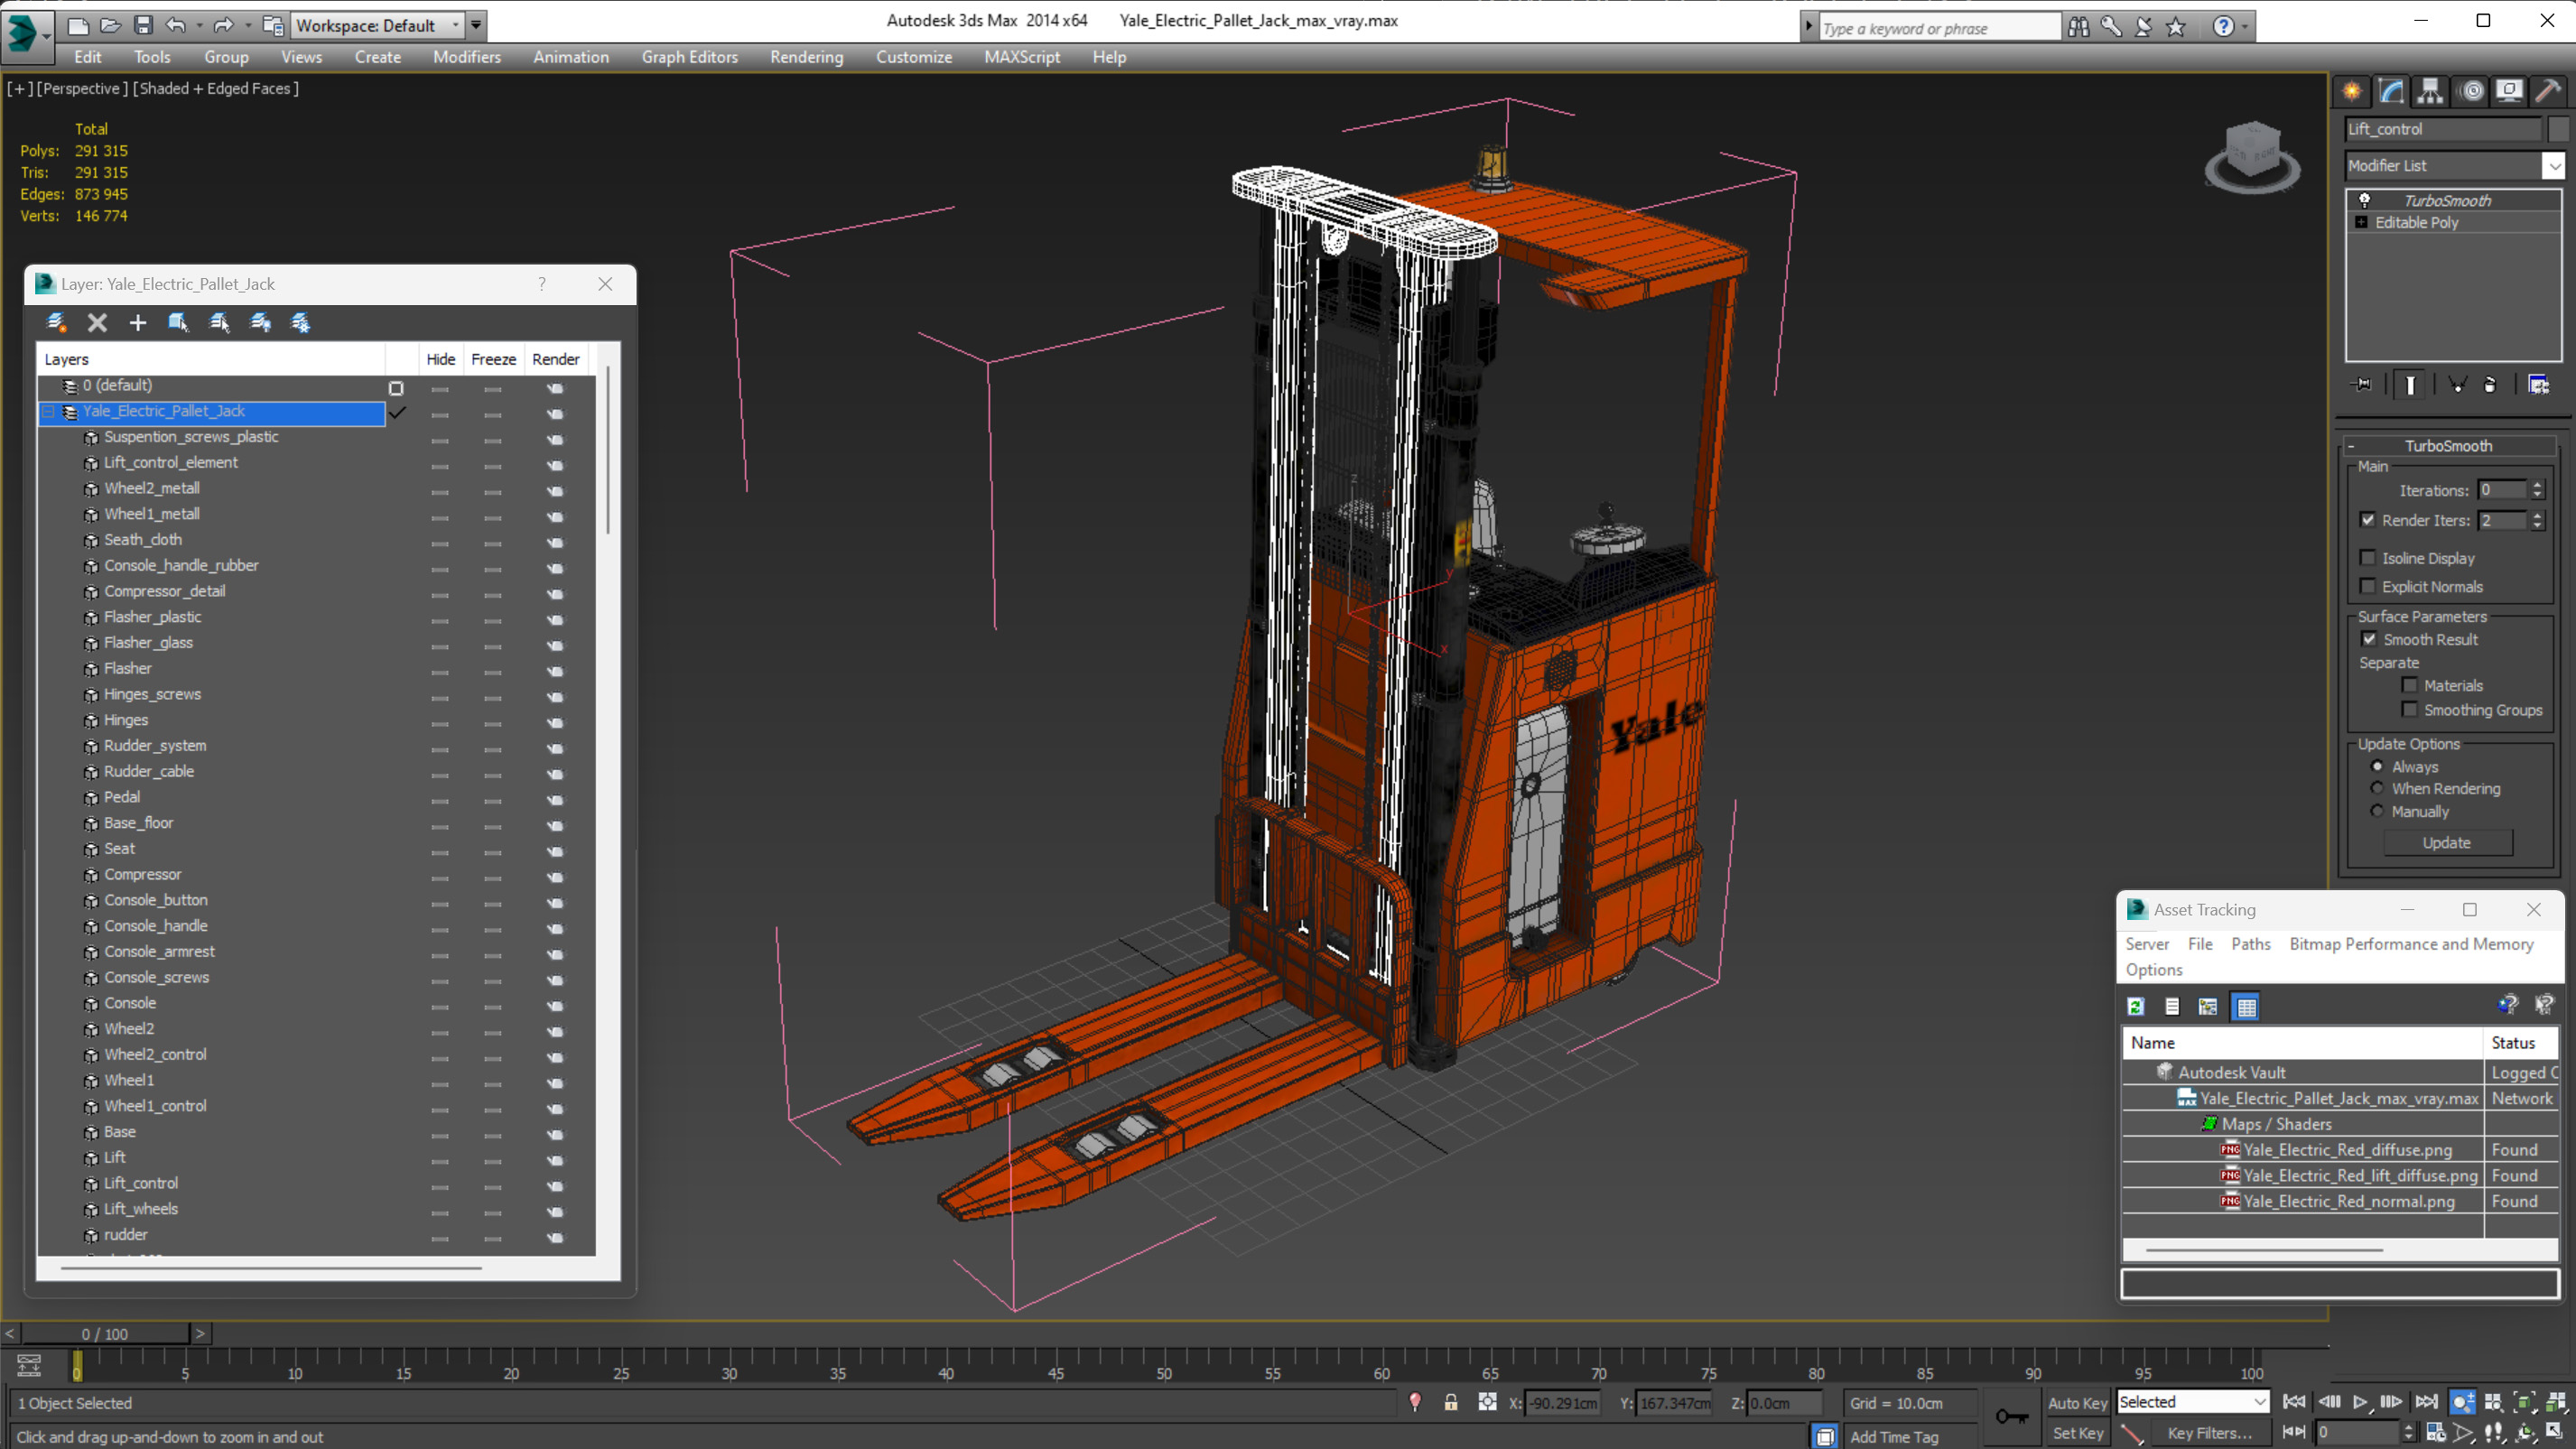Screen dimensions: 2576x1449
Task: Click Create New Layer icon in the Layer dialog
Action: 56,322
